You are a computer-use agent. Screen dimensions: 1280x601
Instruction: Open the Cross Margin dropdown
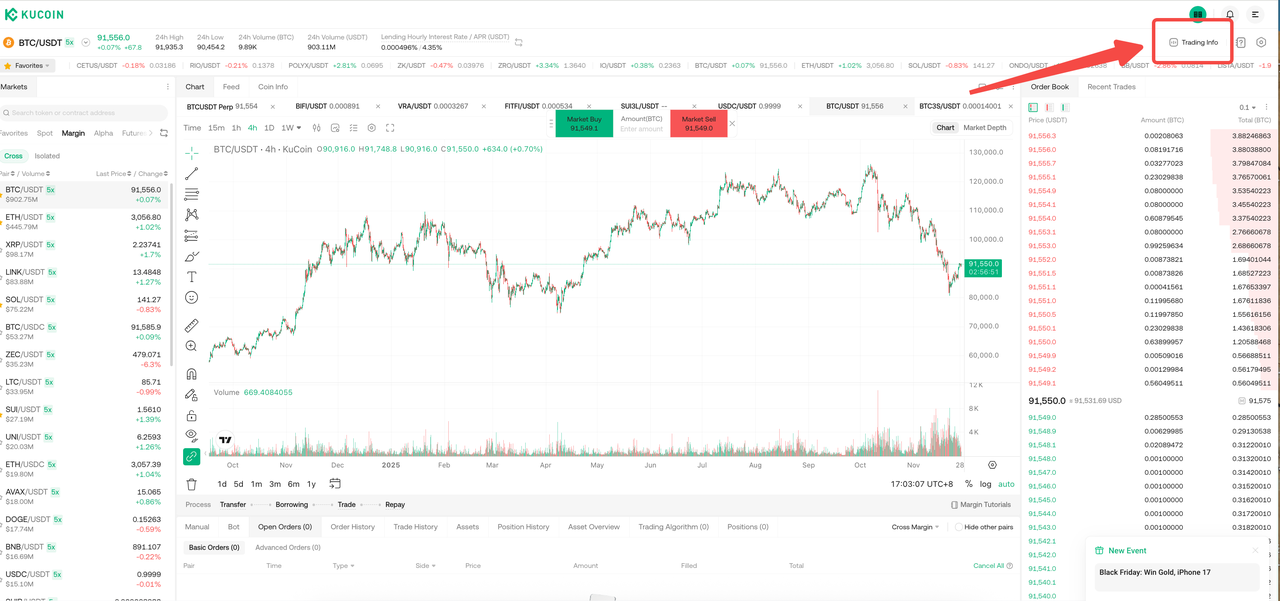pyautogui.click(x=915, y=527)
